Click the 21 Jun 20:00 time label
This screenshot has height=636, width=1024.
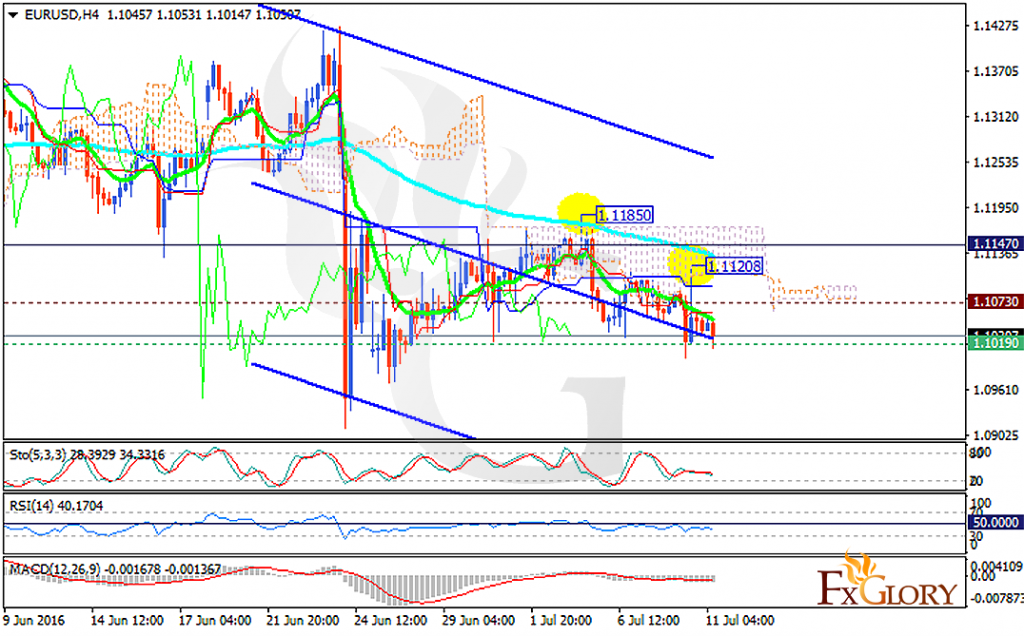tap(302, 620)
